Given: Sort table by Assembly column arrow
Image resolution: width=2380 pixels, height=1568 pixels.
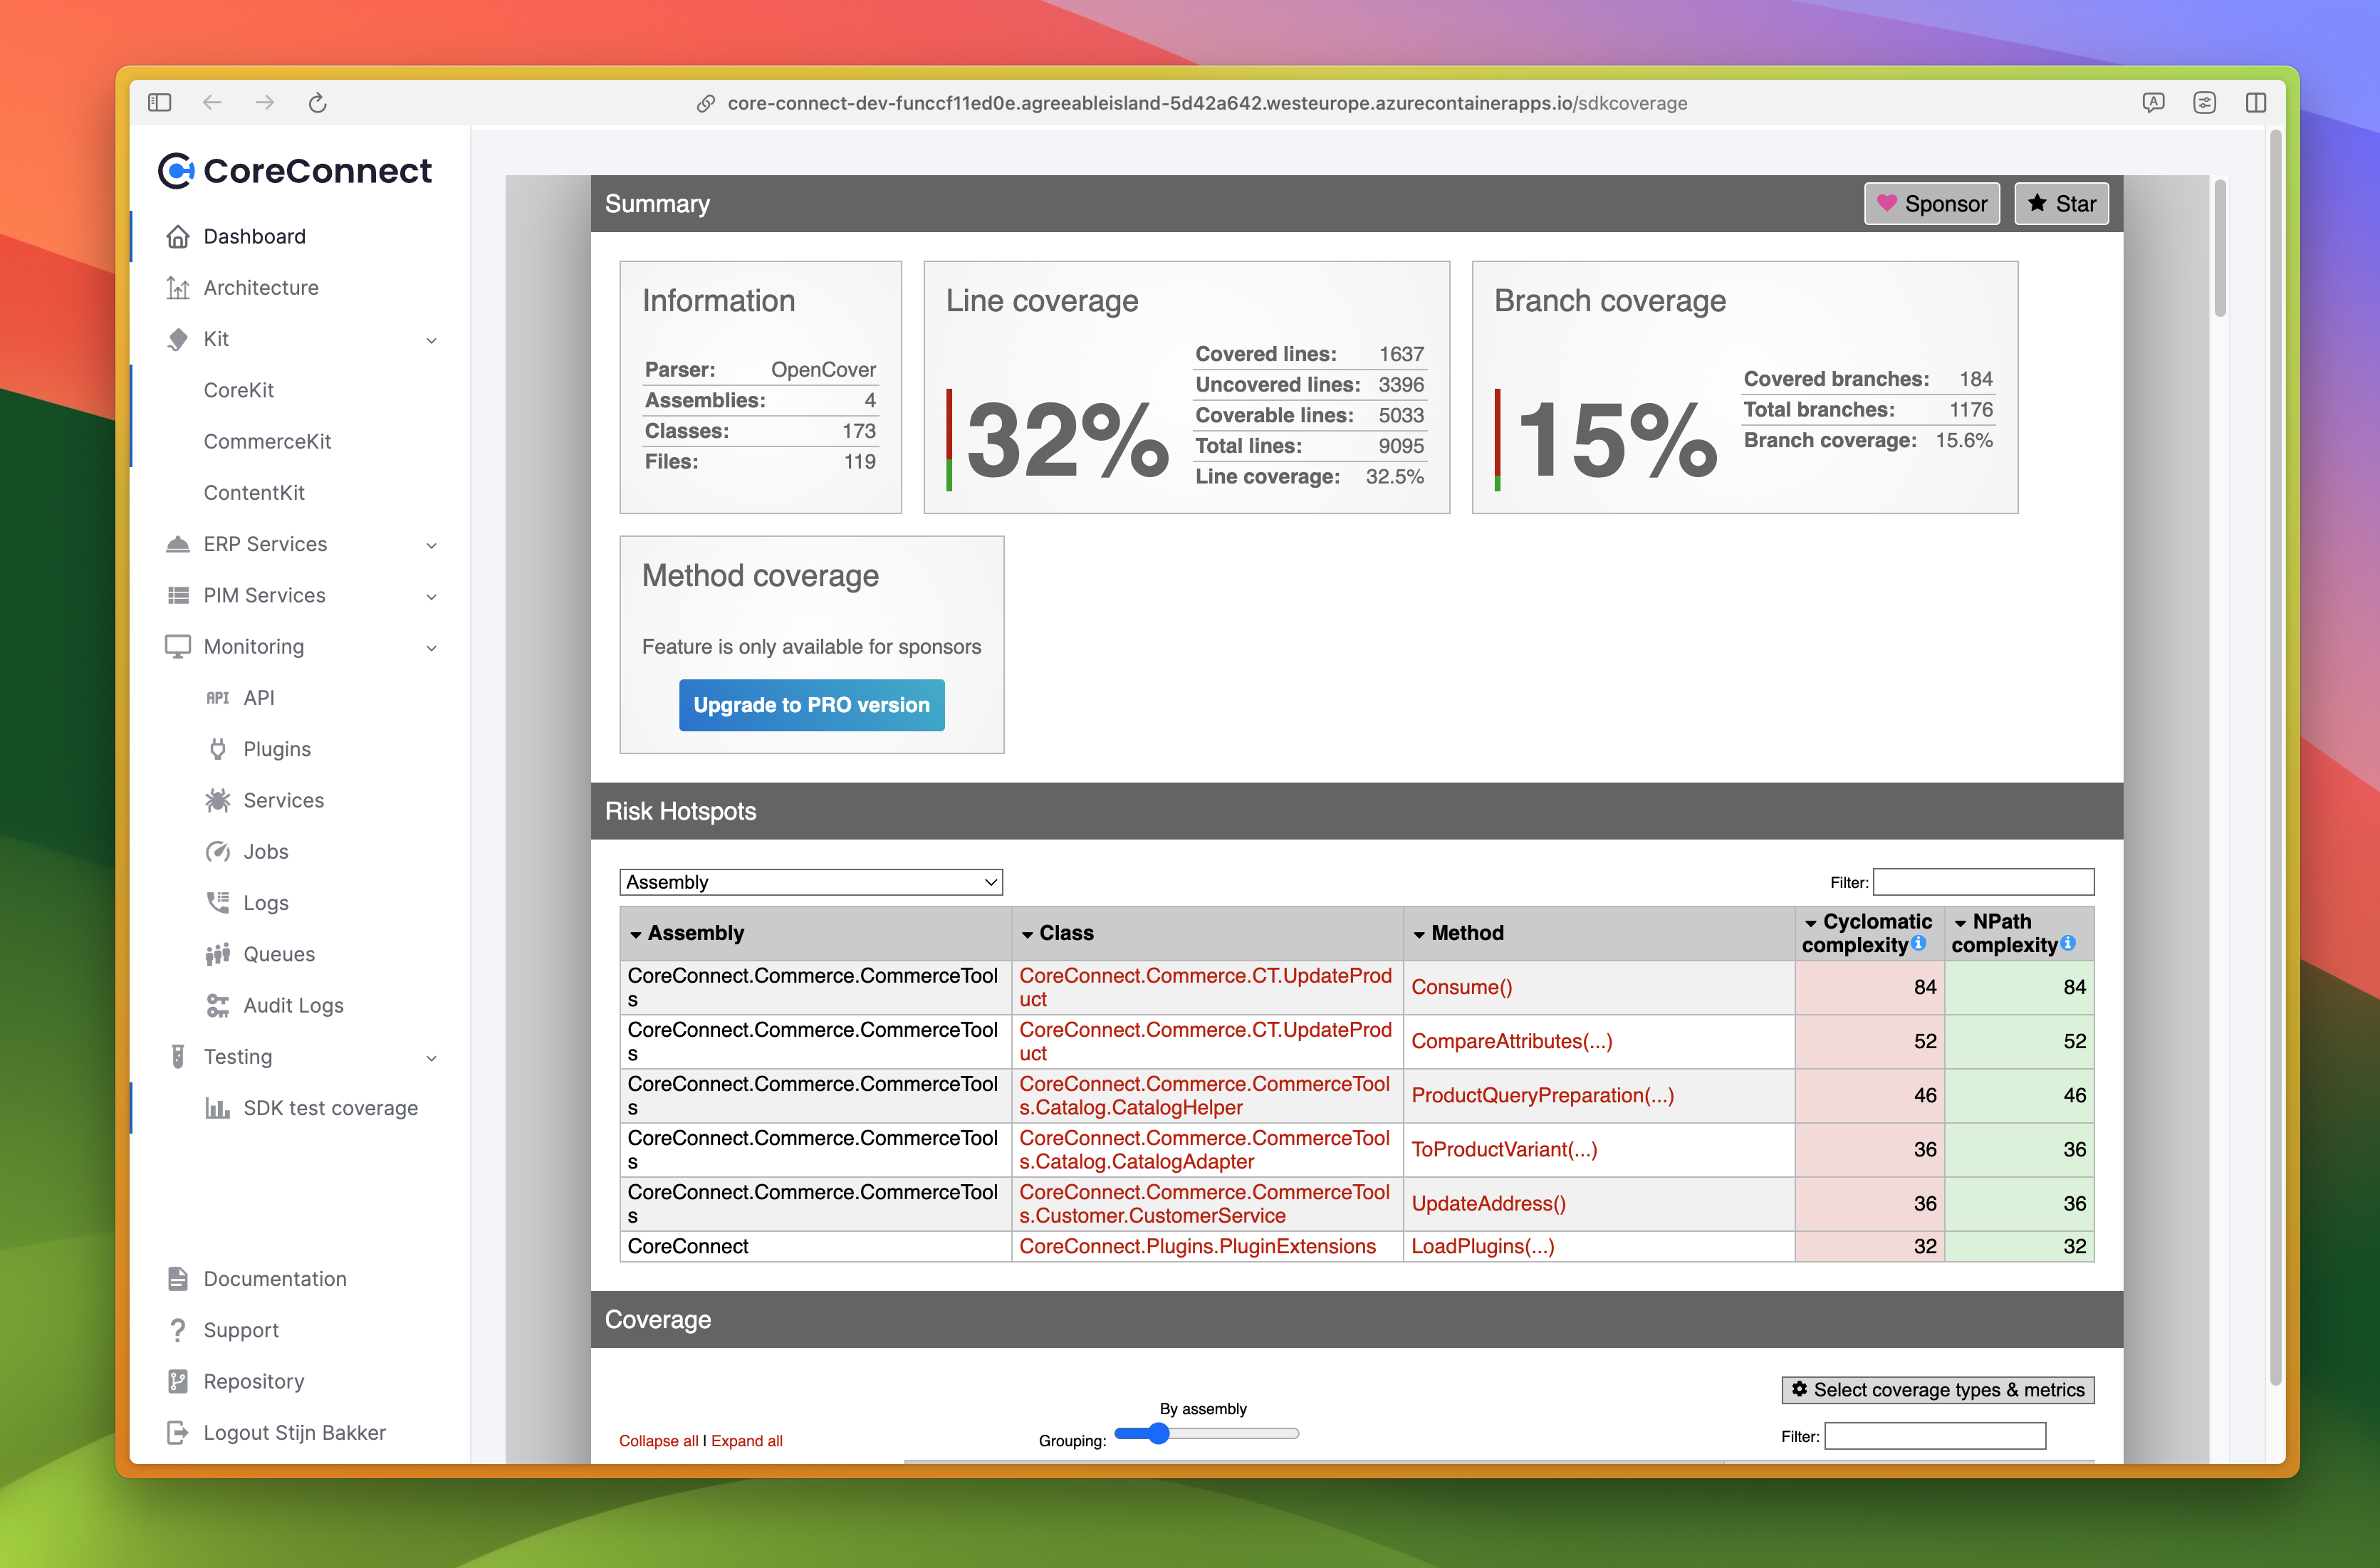Looking at the screenshot, I should coord(636,934).
